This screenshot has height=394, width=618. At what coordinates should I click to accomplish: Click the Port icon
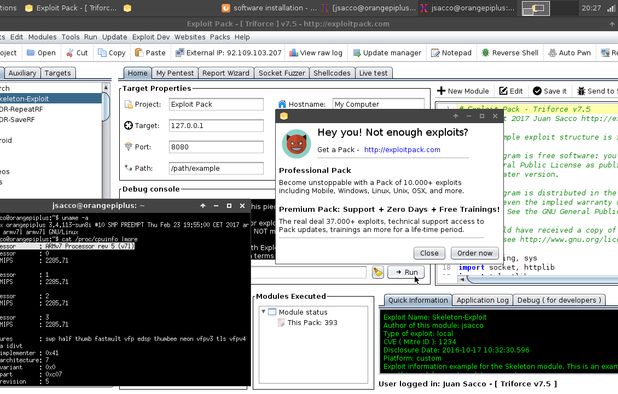(x=128, y=147)
